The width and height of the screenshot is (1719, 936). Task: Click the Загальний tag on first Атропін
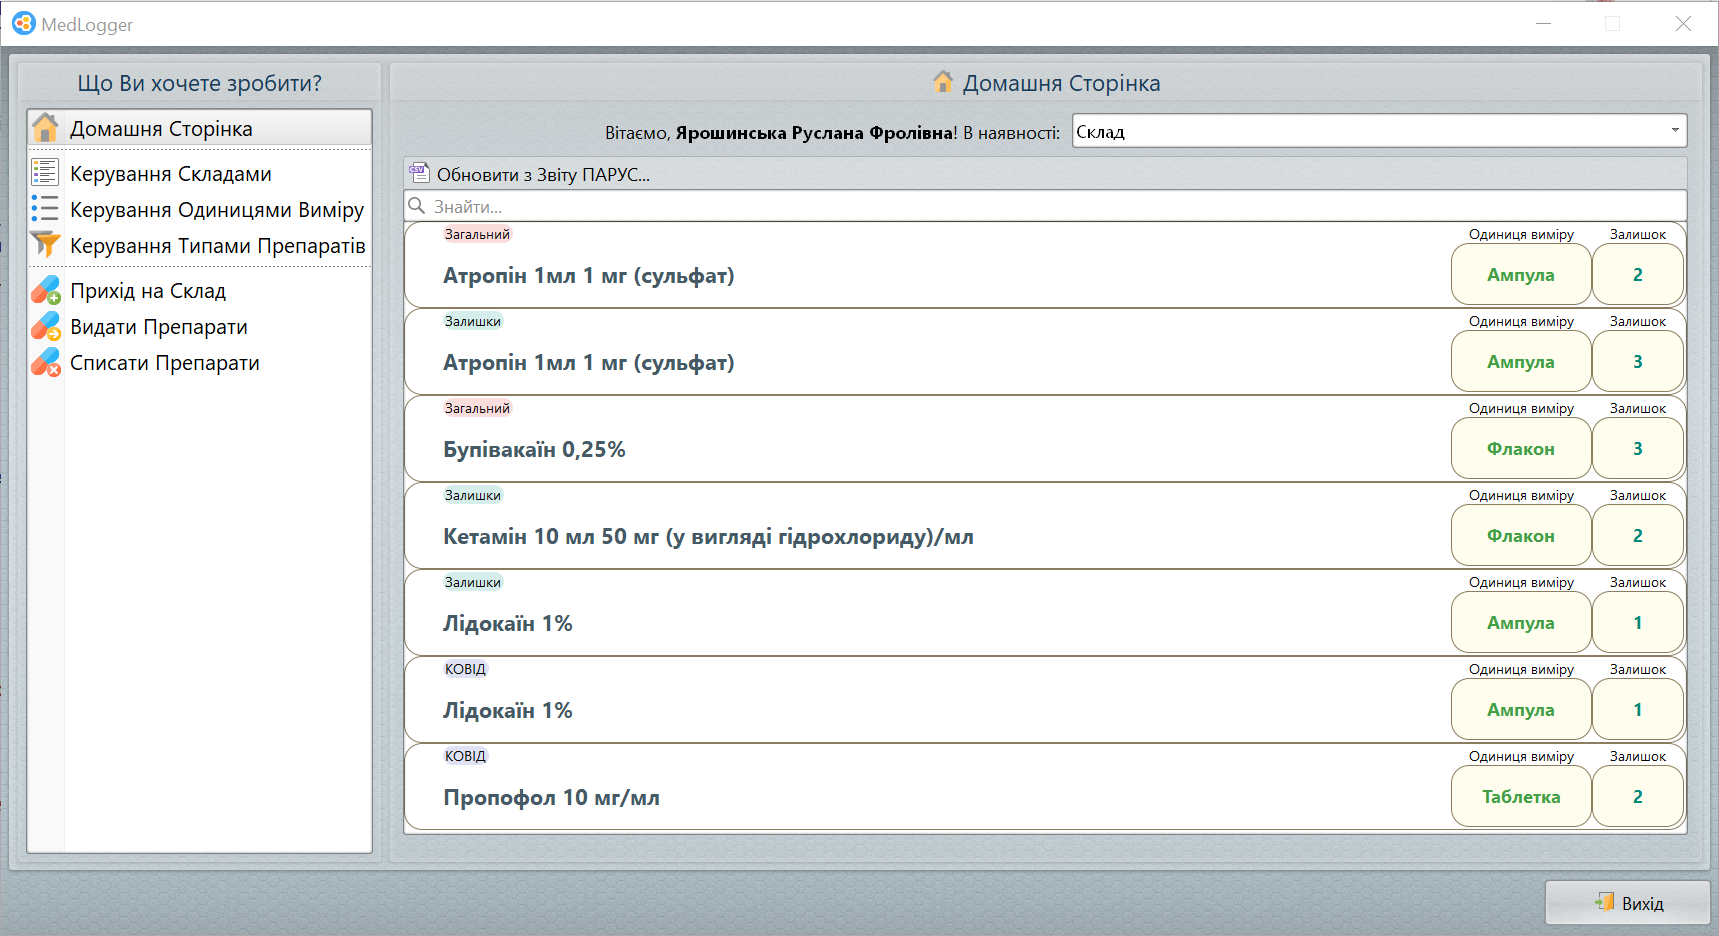click(477, 234)
